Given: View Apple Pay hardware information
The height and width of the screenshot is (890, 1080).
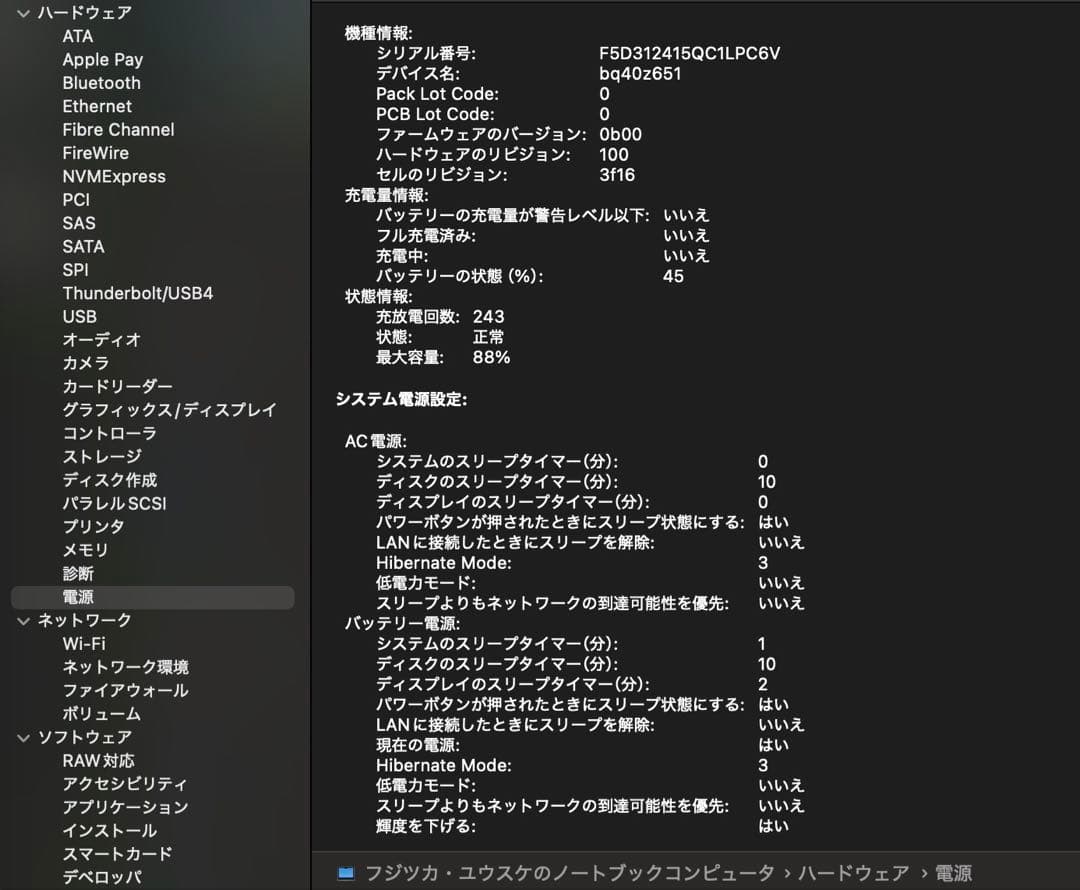Looking at the screenshot, I should click(102, 59).
